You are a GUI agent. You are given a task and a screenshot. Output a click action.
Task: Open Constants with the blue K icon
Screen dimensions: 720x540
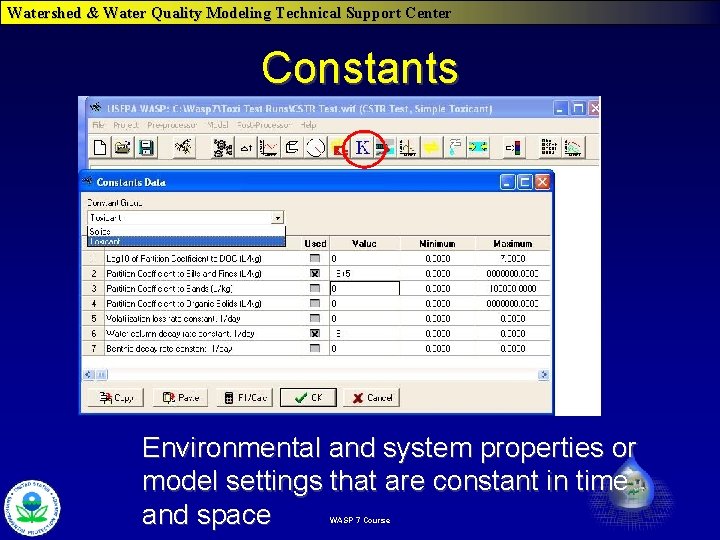[362, 147]
